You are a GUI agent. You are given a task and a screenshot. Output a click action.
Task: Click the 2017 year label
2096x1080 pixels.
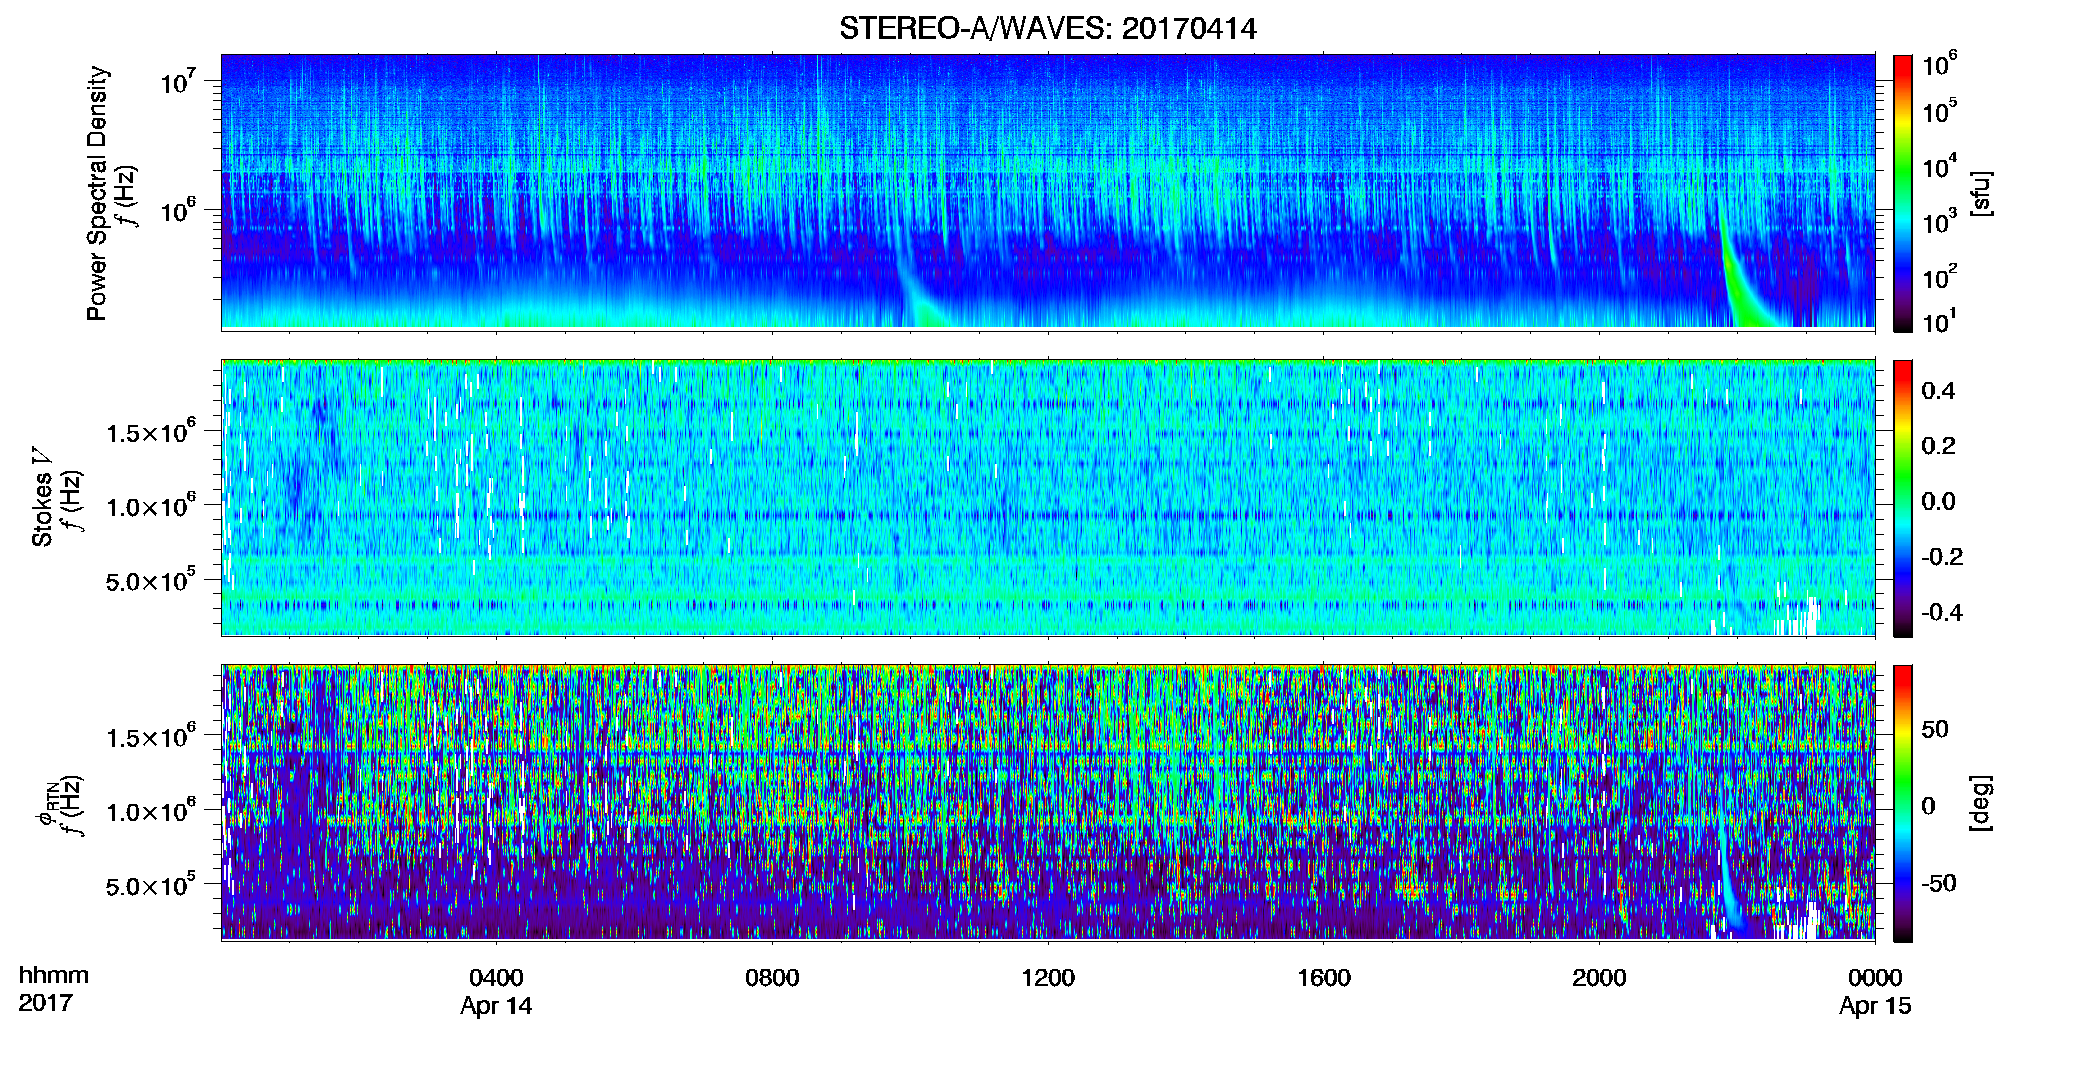(46, 1003)
